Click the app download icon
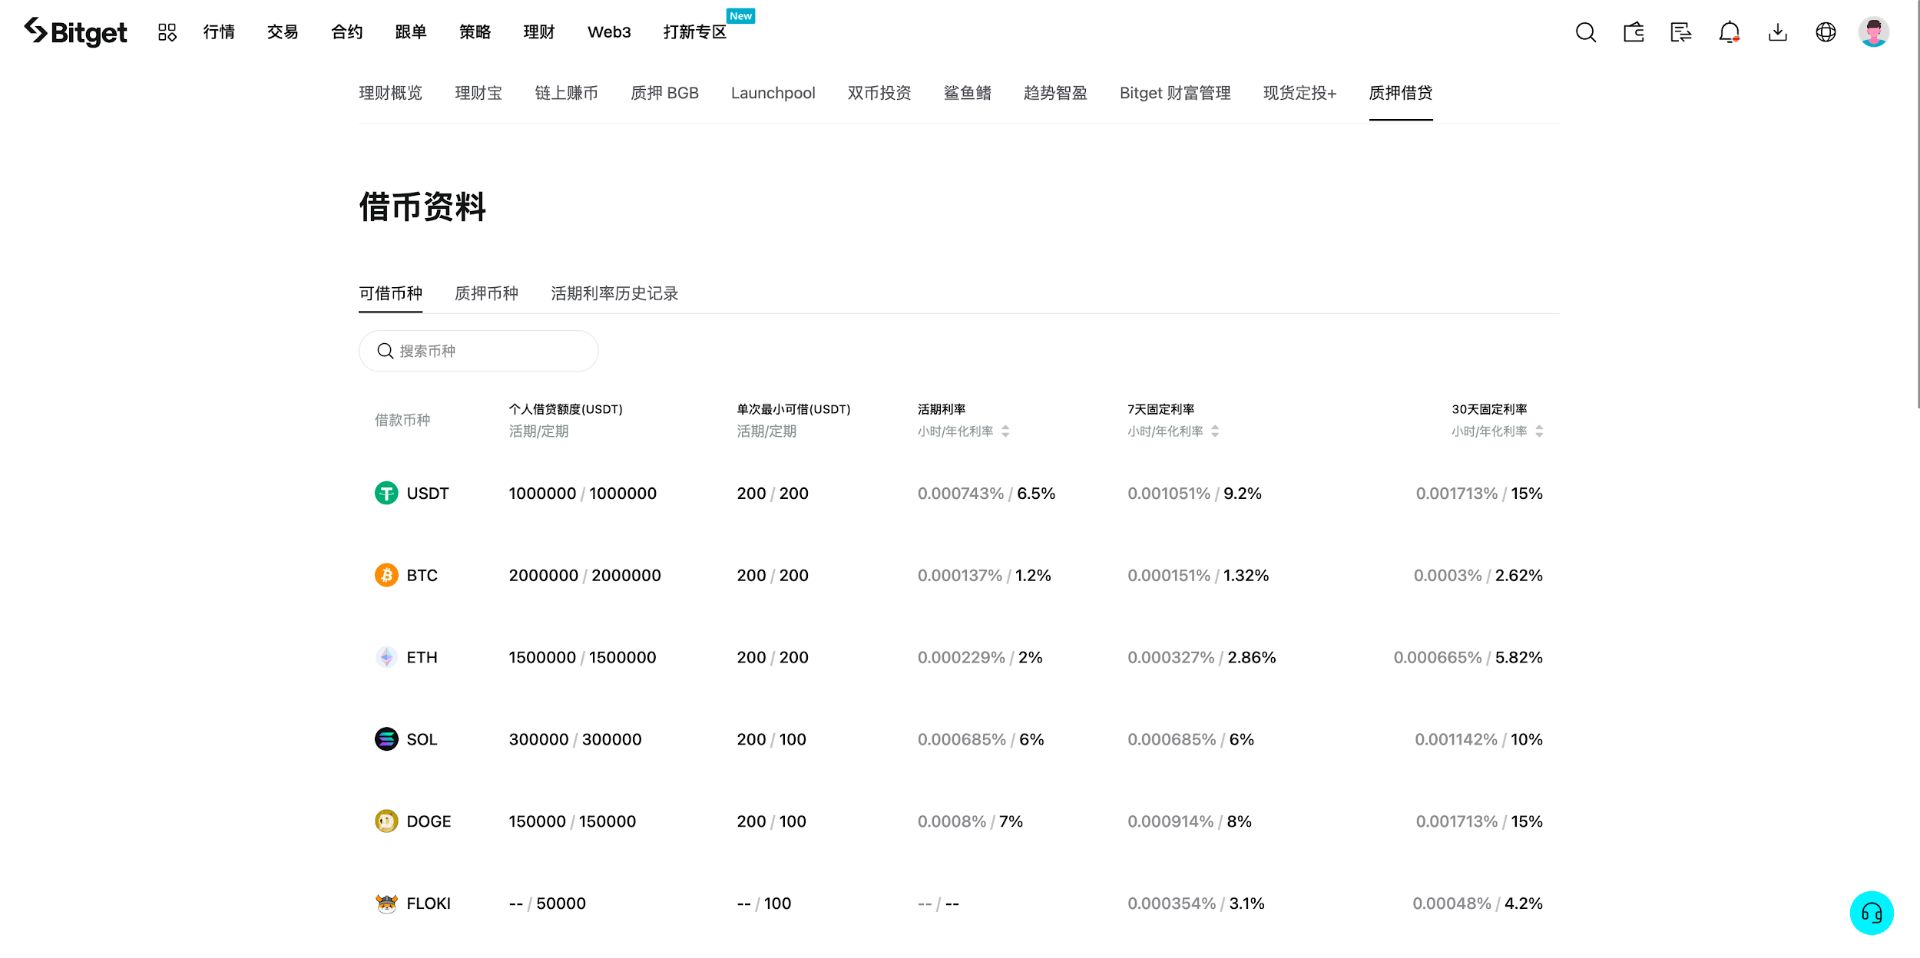Image resolution: width=1920 pixels, height=958 pixels. 1777,32
